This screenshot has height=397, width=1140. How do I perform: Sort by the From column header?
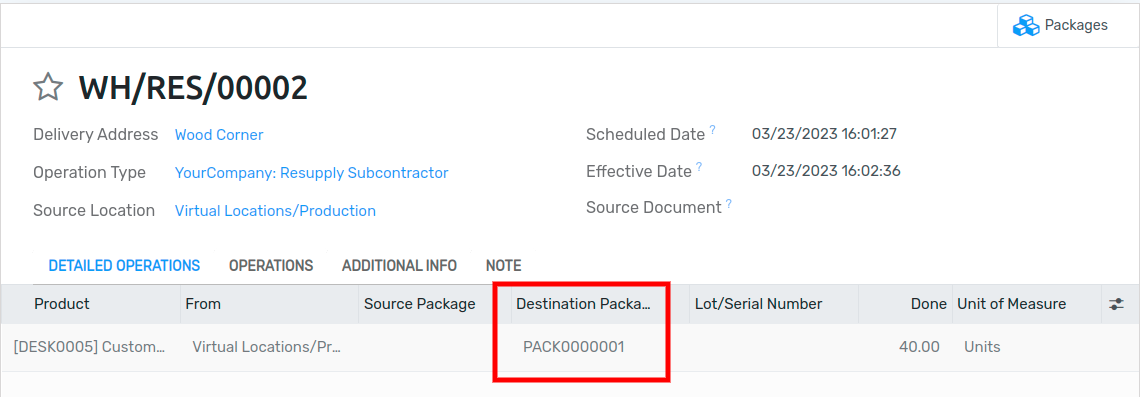(x=270, y=304)
